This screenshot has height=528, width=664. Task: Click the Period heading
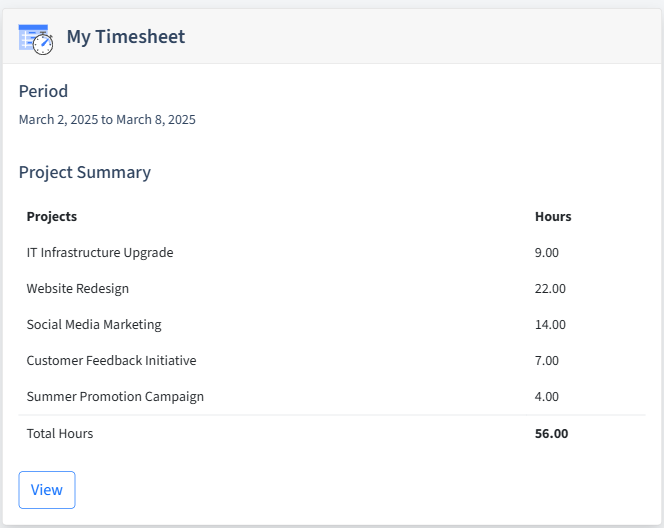[x=43, y=91]
